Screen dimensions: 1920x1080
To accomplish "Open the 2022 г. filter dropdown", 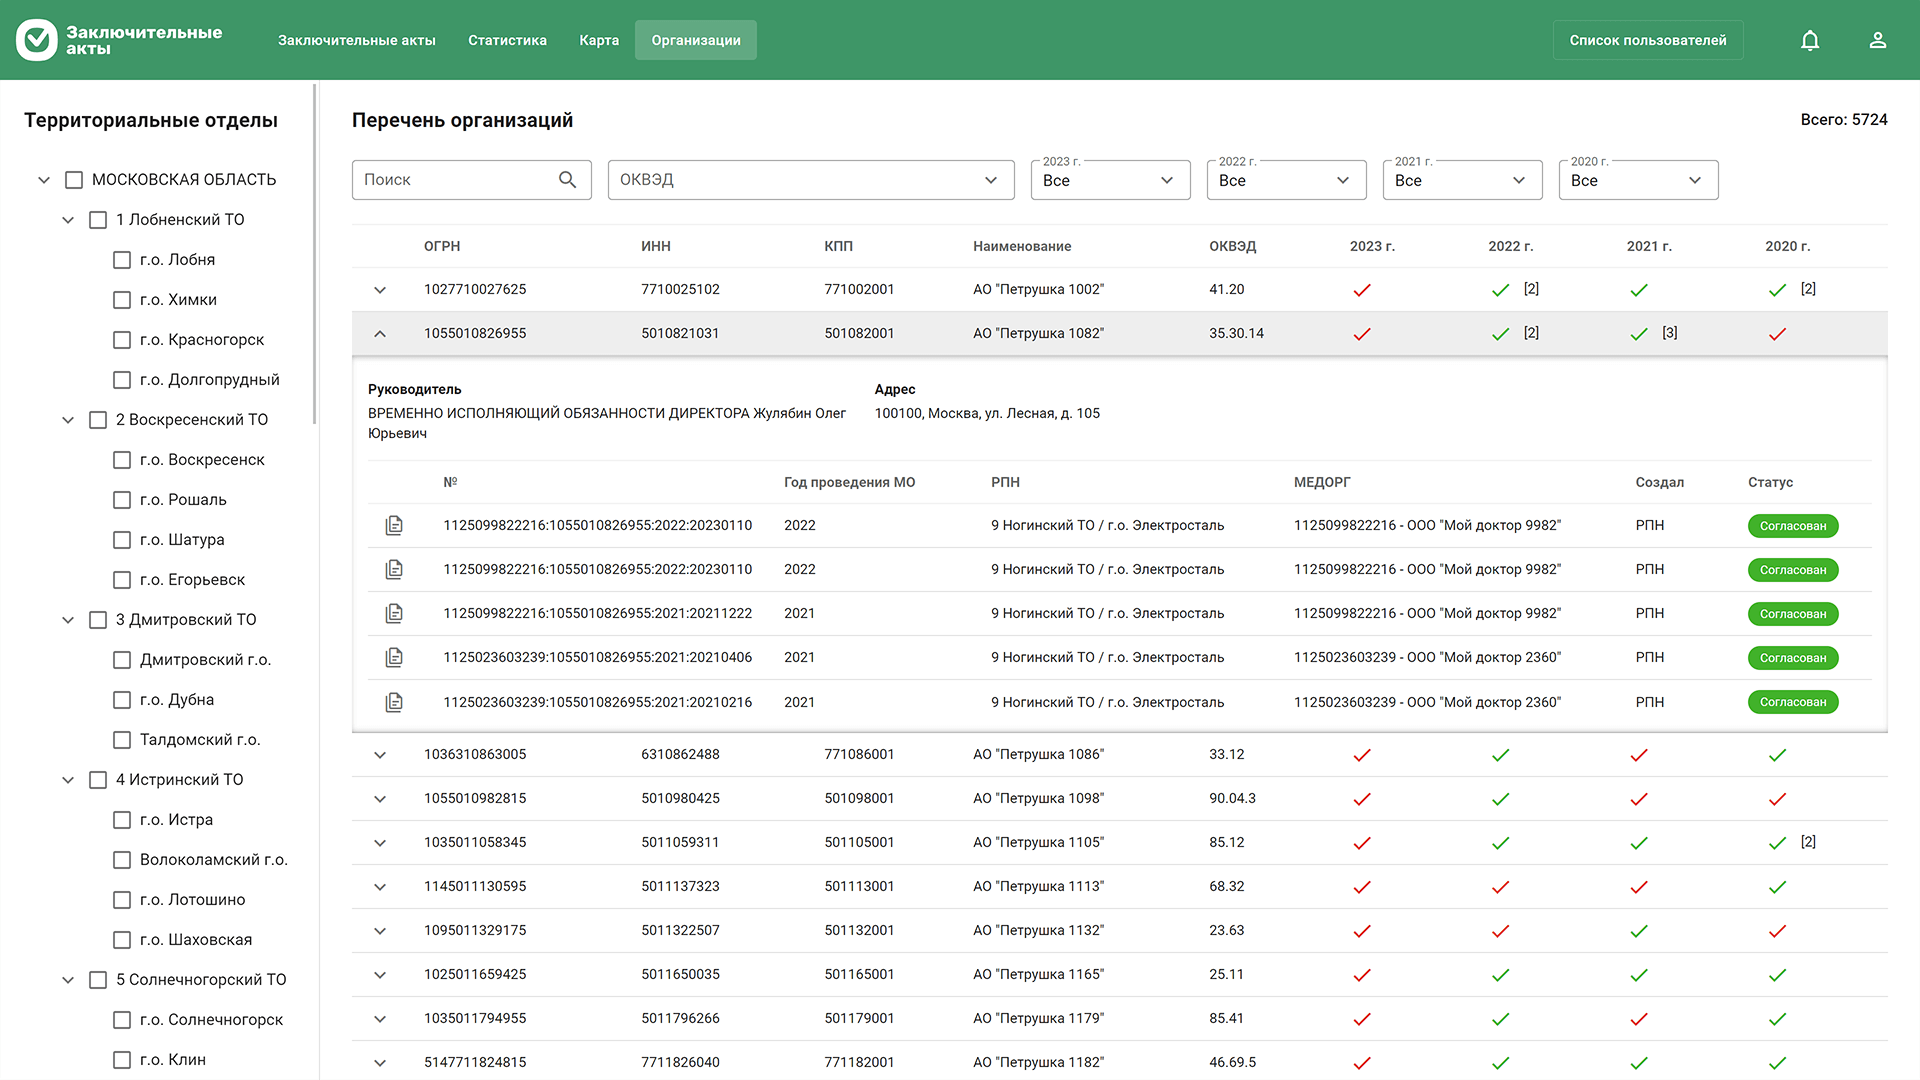I will [x=1287, y=180].
